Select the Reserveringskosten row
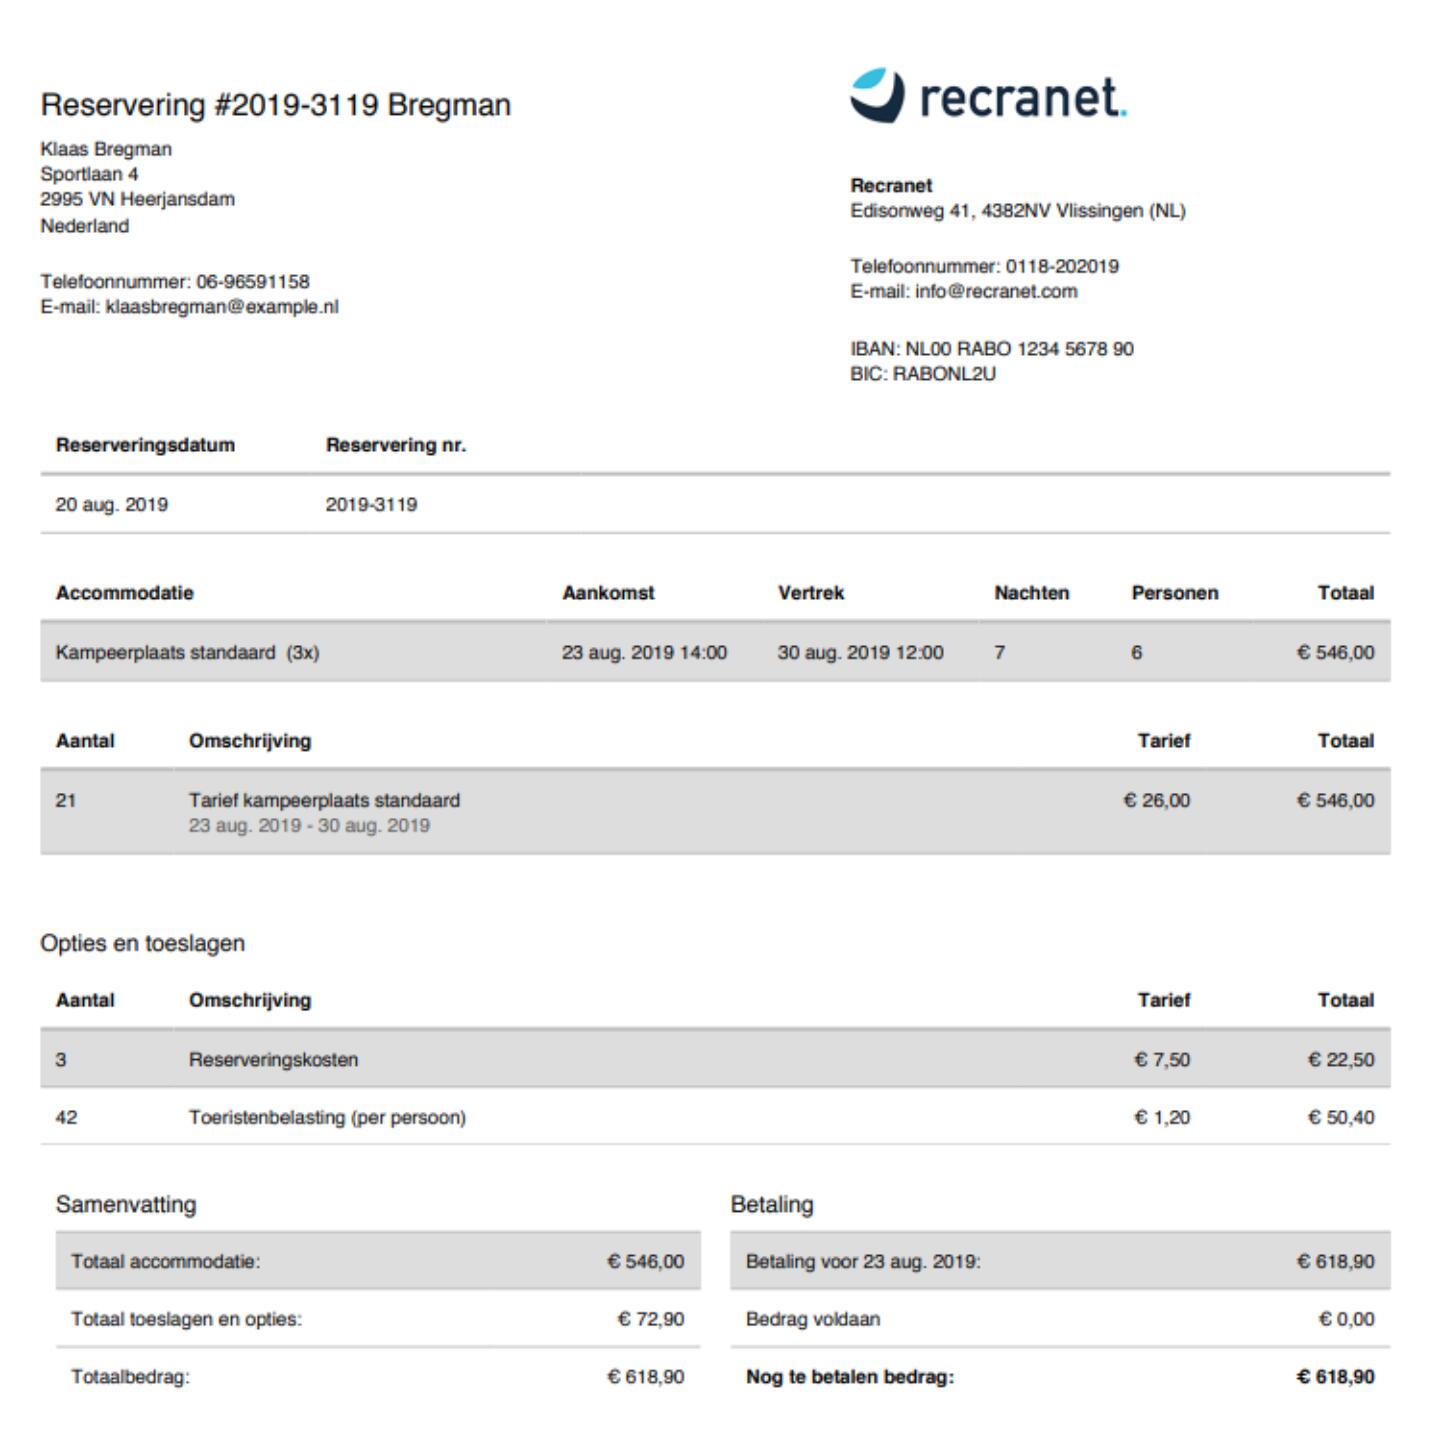Screen dimensions: 1441x1439 (273, 1060)
